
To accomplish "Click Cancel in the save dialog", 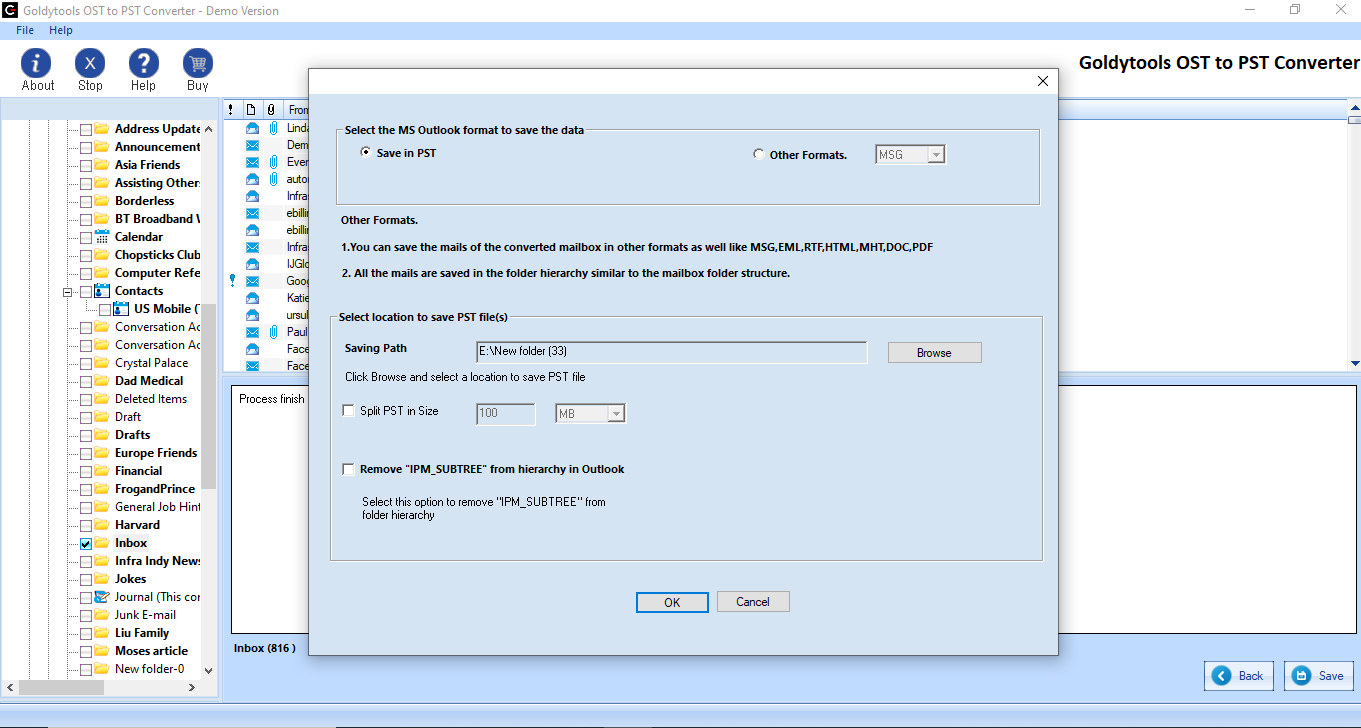I will tap(753, 602).
